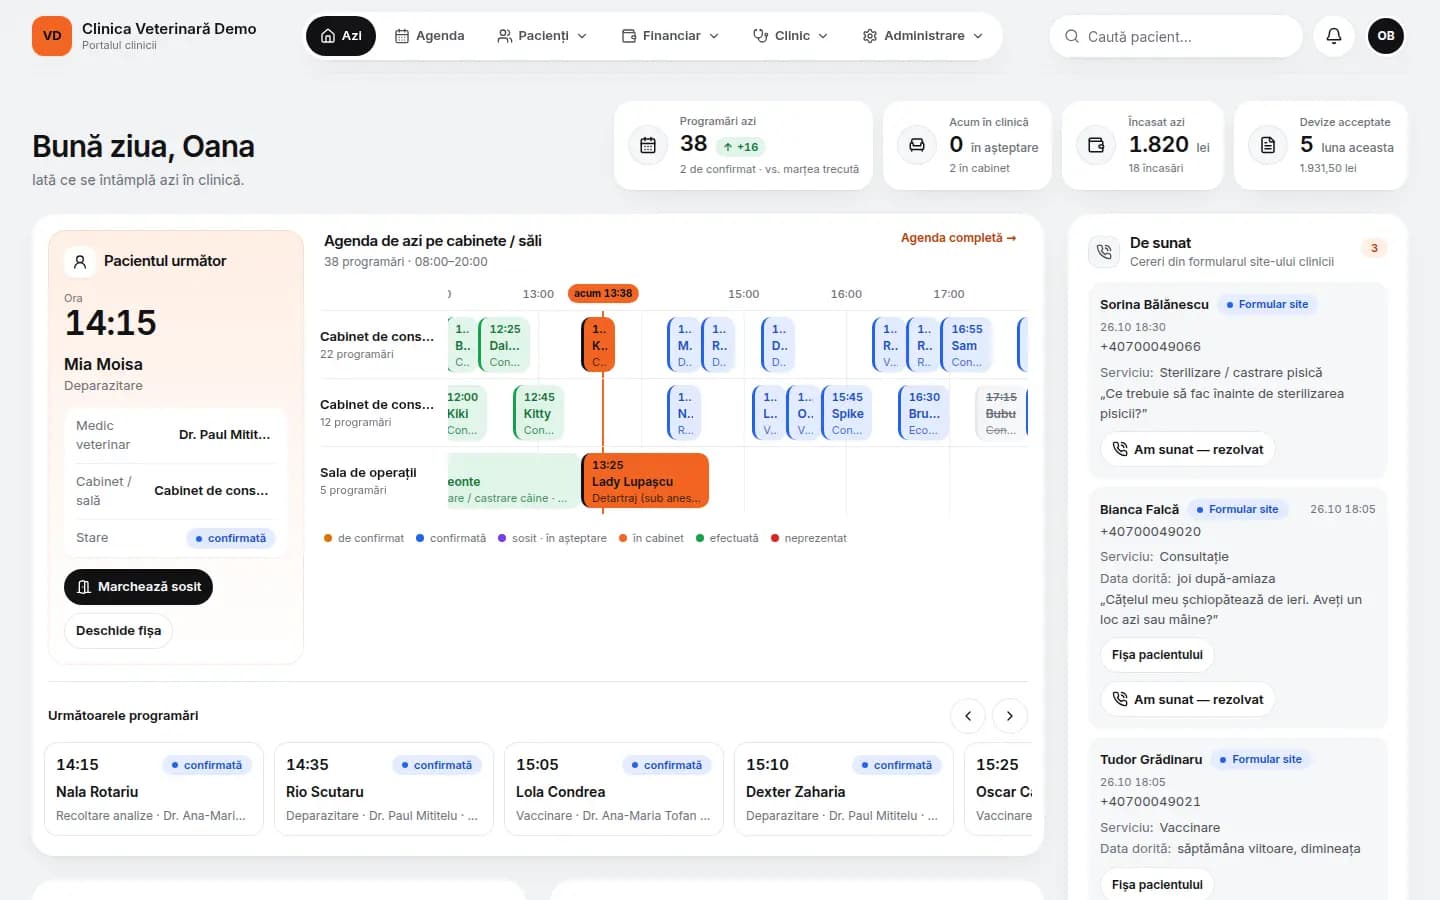1440x900 pixels.
Task: Click the document icon in Devize acceptate card
Action: tap(1268, 145)
